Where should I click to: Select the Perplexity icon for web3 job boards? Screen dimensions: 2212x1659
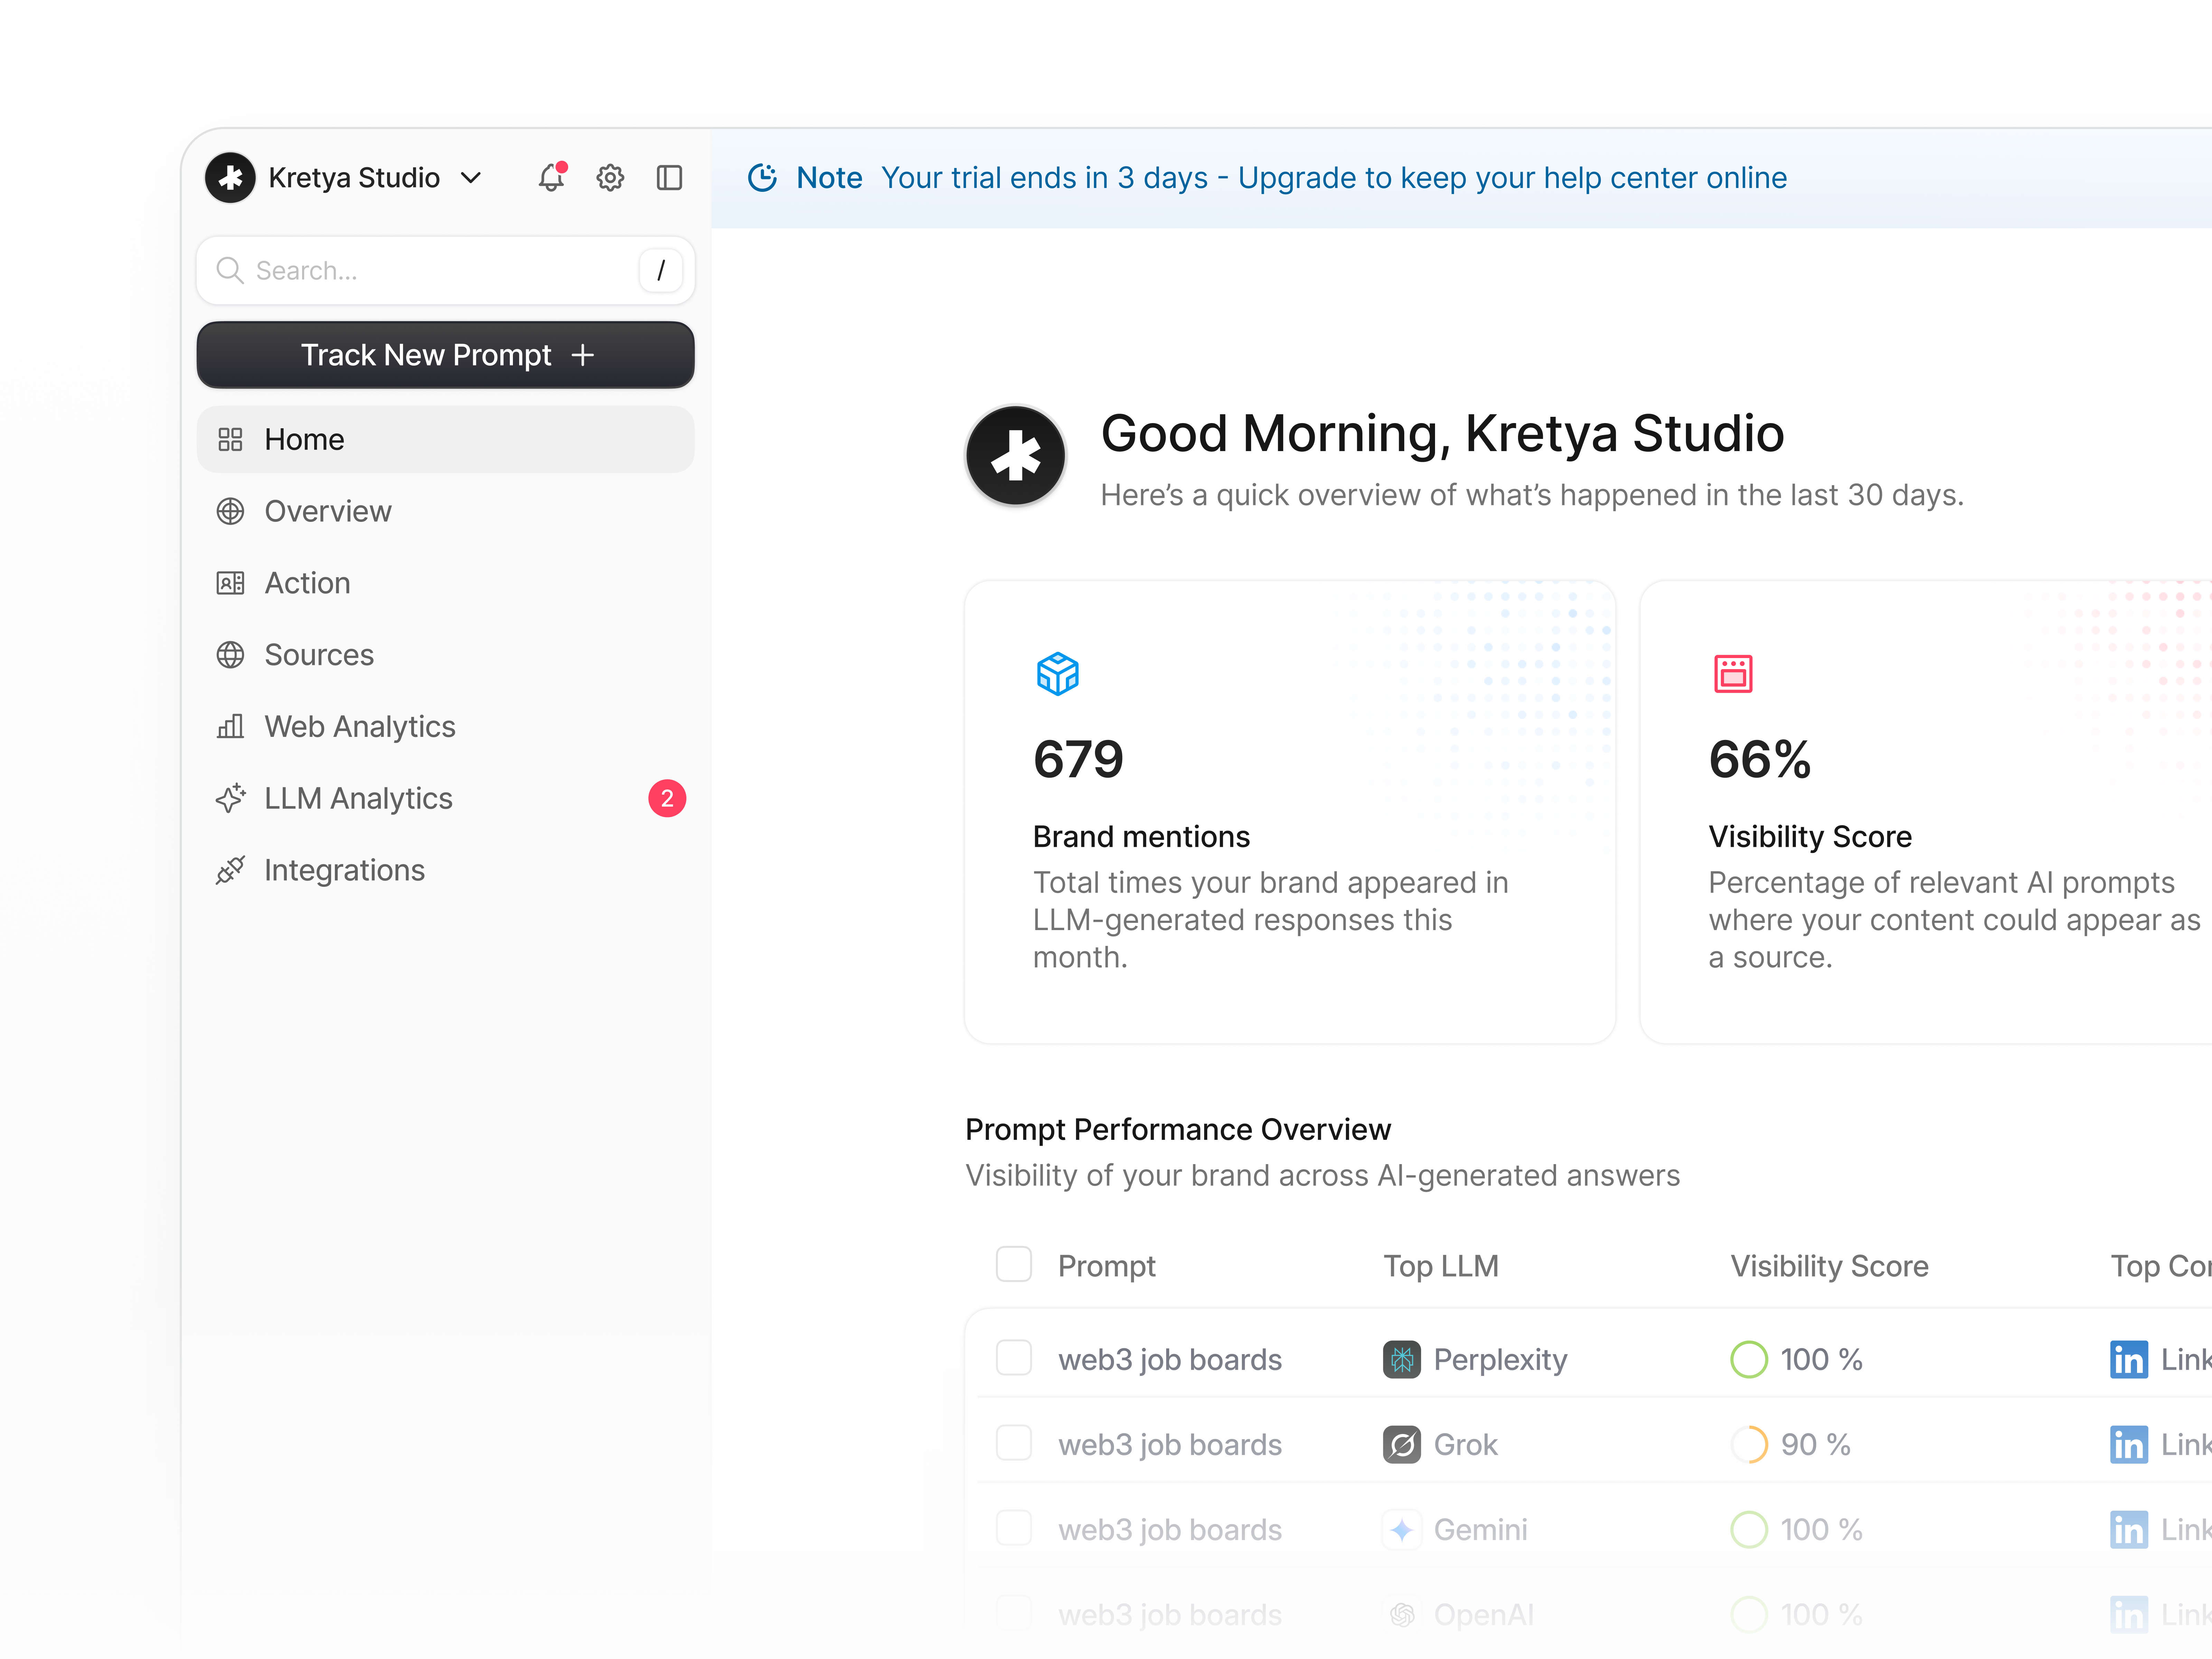[x=1402, y=1359]
